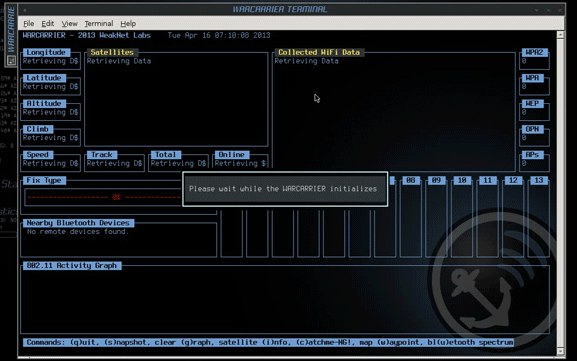Screen dimensions: 577x361
Task: Click channel 11 label
Action: pyautogui.click(x=487, y=180)
